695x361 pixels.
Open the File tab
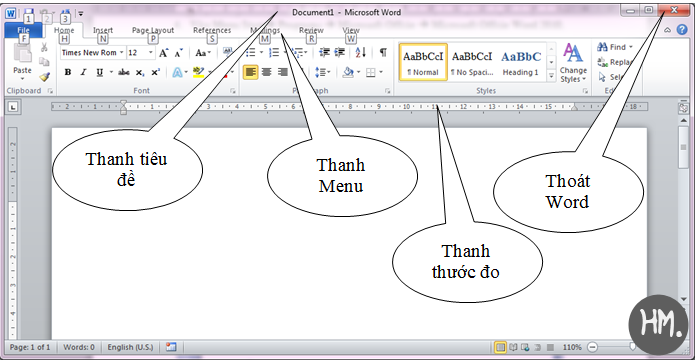click(x=23, y=30)
